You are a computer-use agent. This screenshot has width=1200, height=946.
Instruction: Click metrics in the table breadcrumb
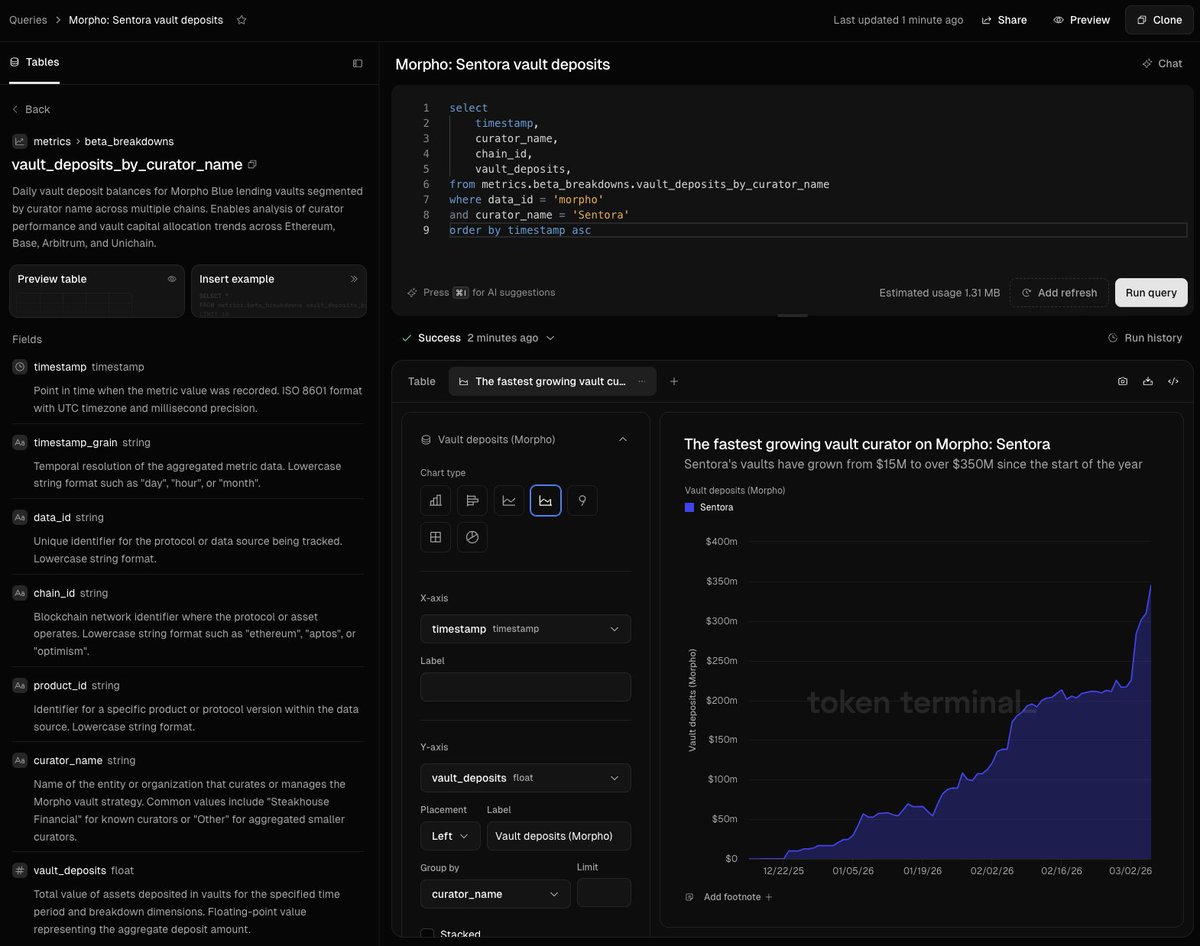tap(52, 141)
